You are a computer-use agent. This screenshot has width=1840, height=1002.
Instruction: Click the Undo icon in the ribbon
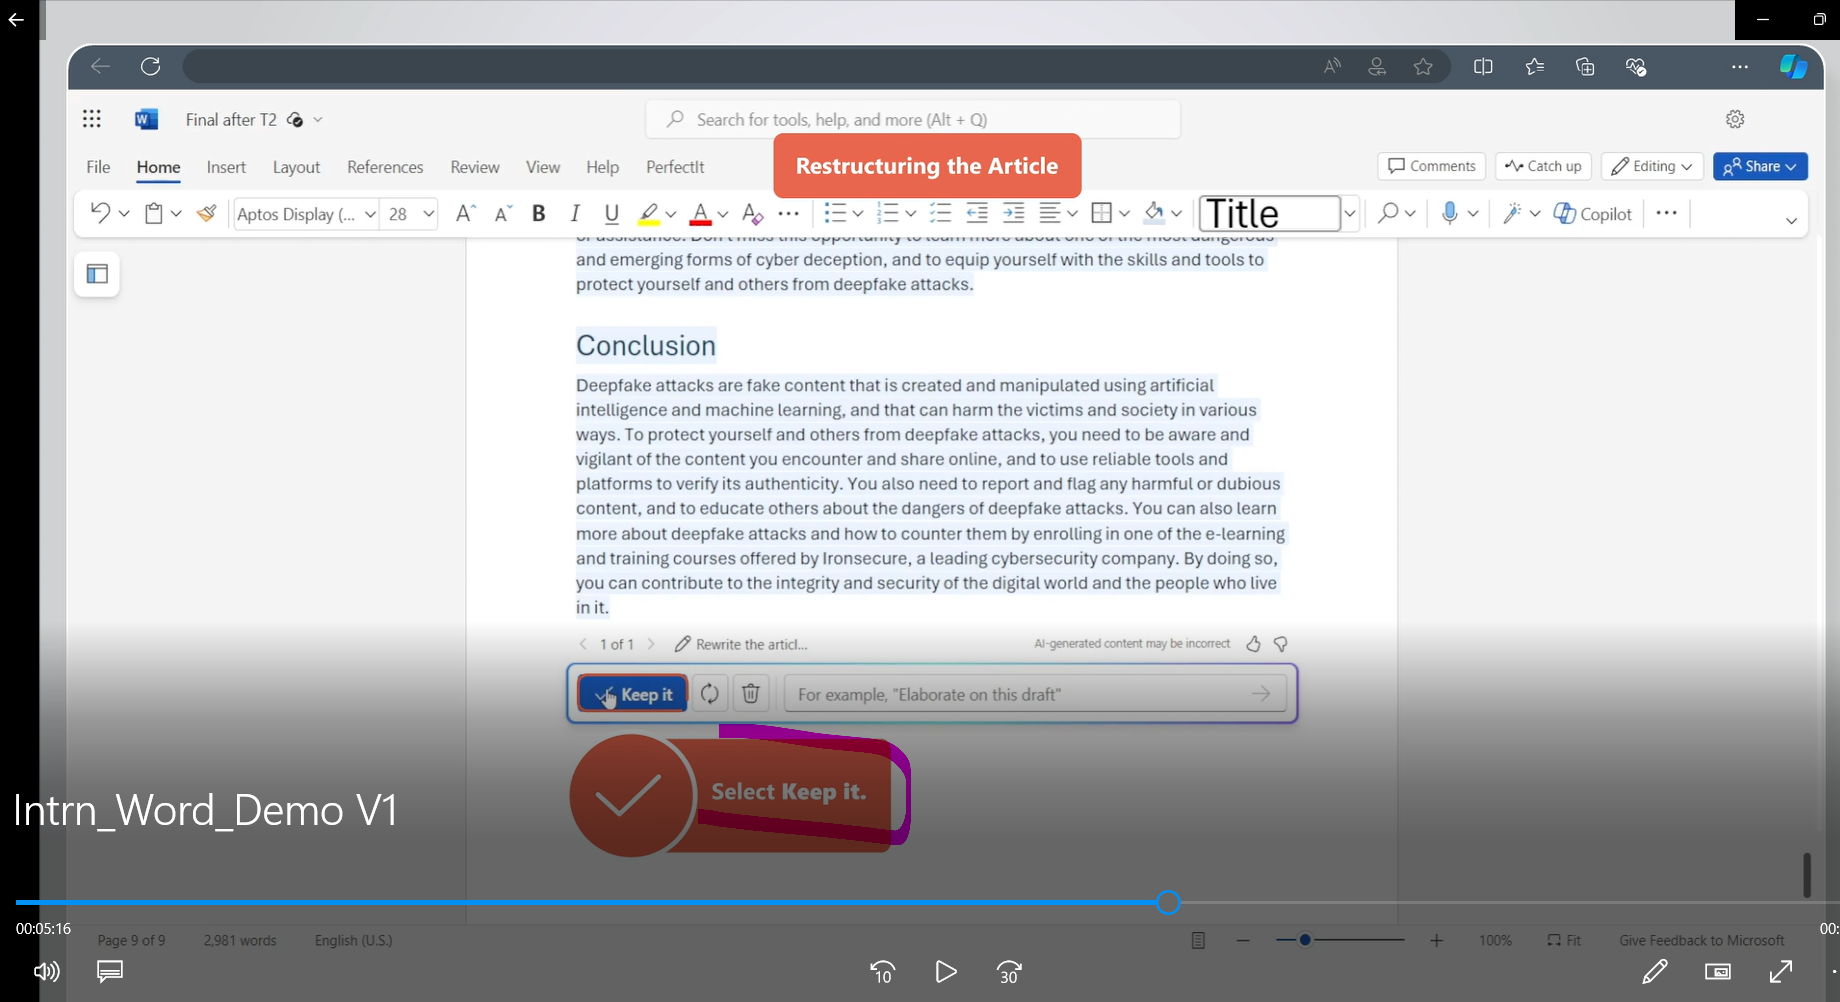coord(100,213)
